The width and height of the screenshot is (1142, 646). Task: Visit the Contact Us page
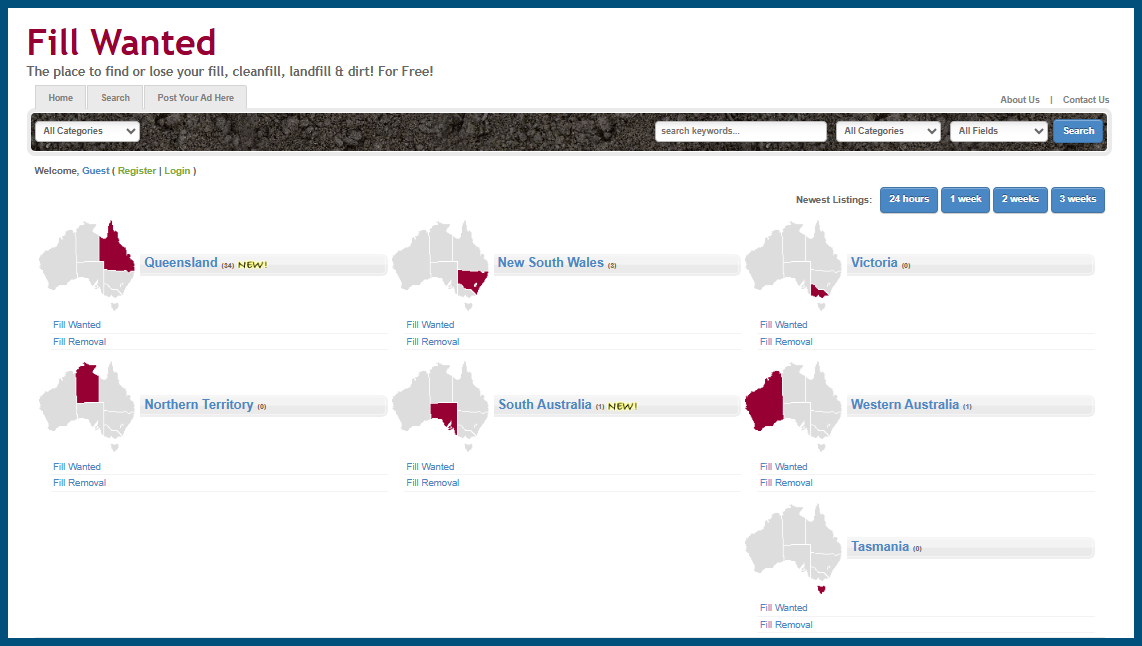point(1086,99)
